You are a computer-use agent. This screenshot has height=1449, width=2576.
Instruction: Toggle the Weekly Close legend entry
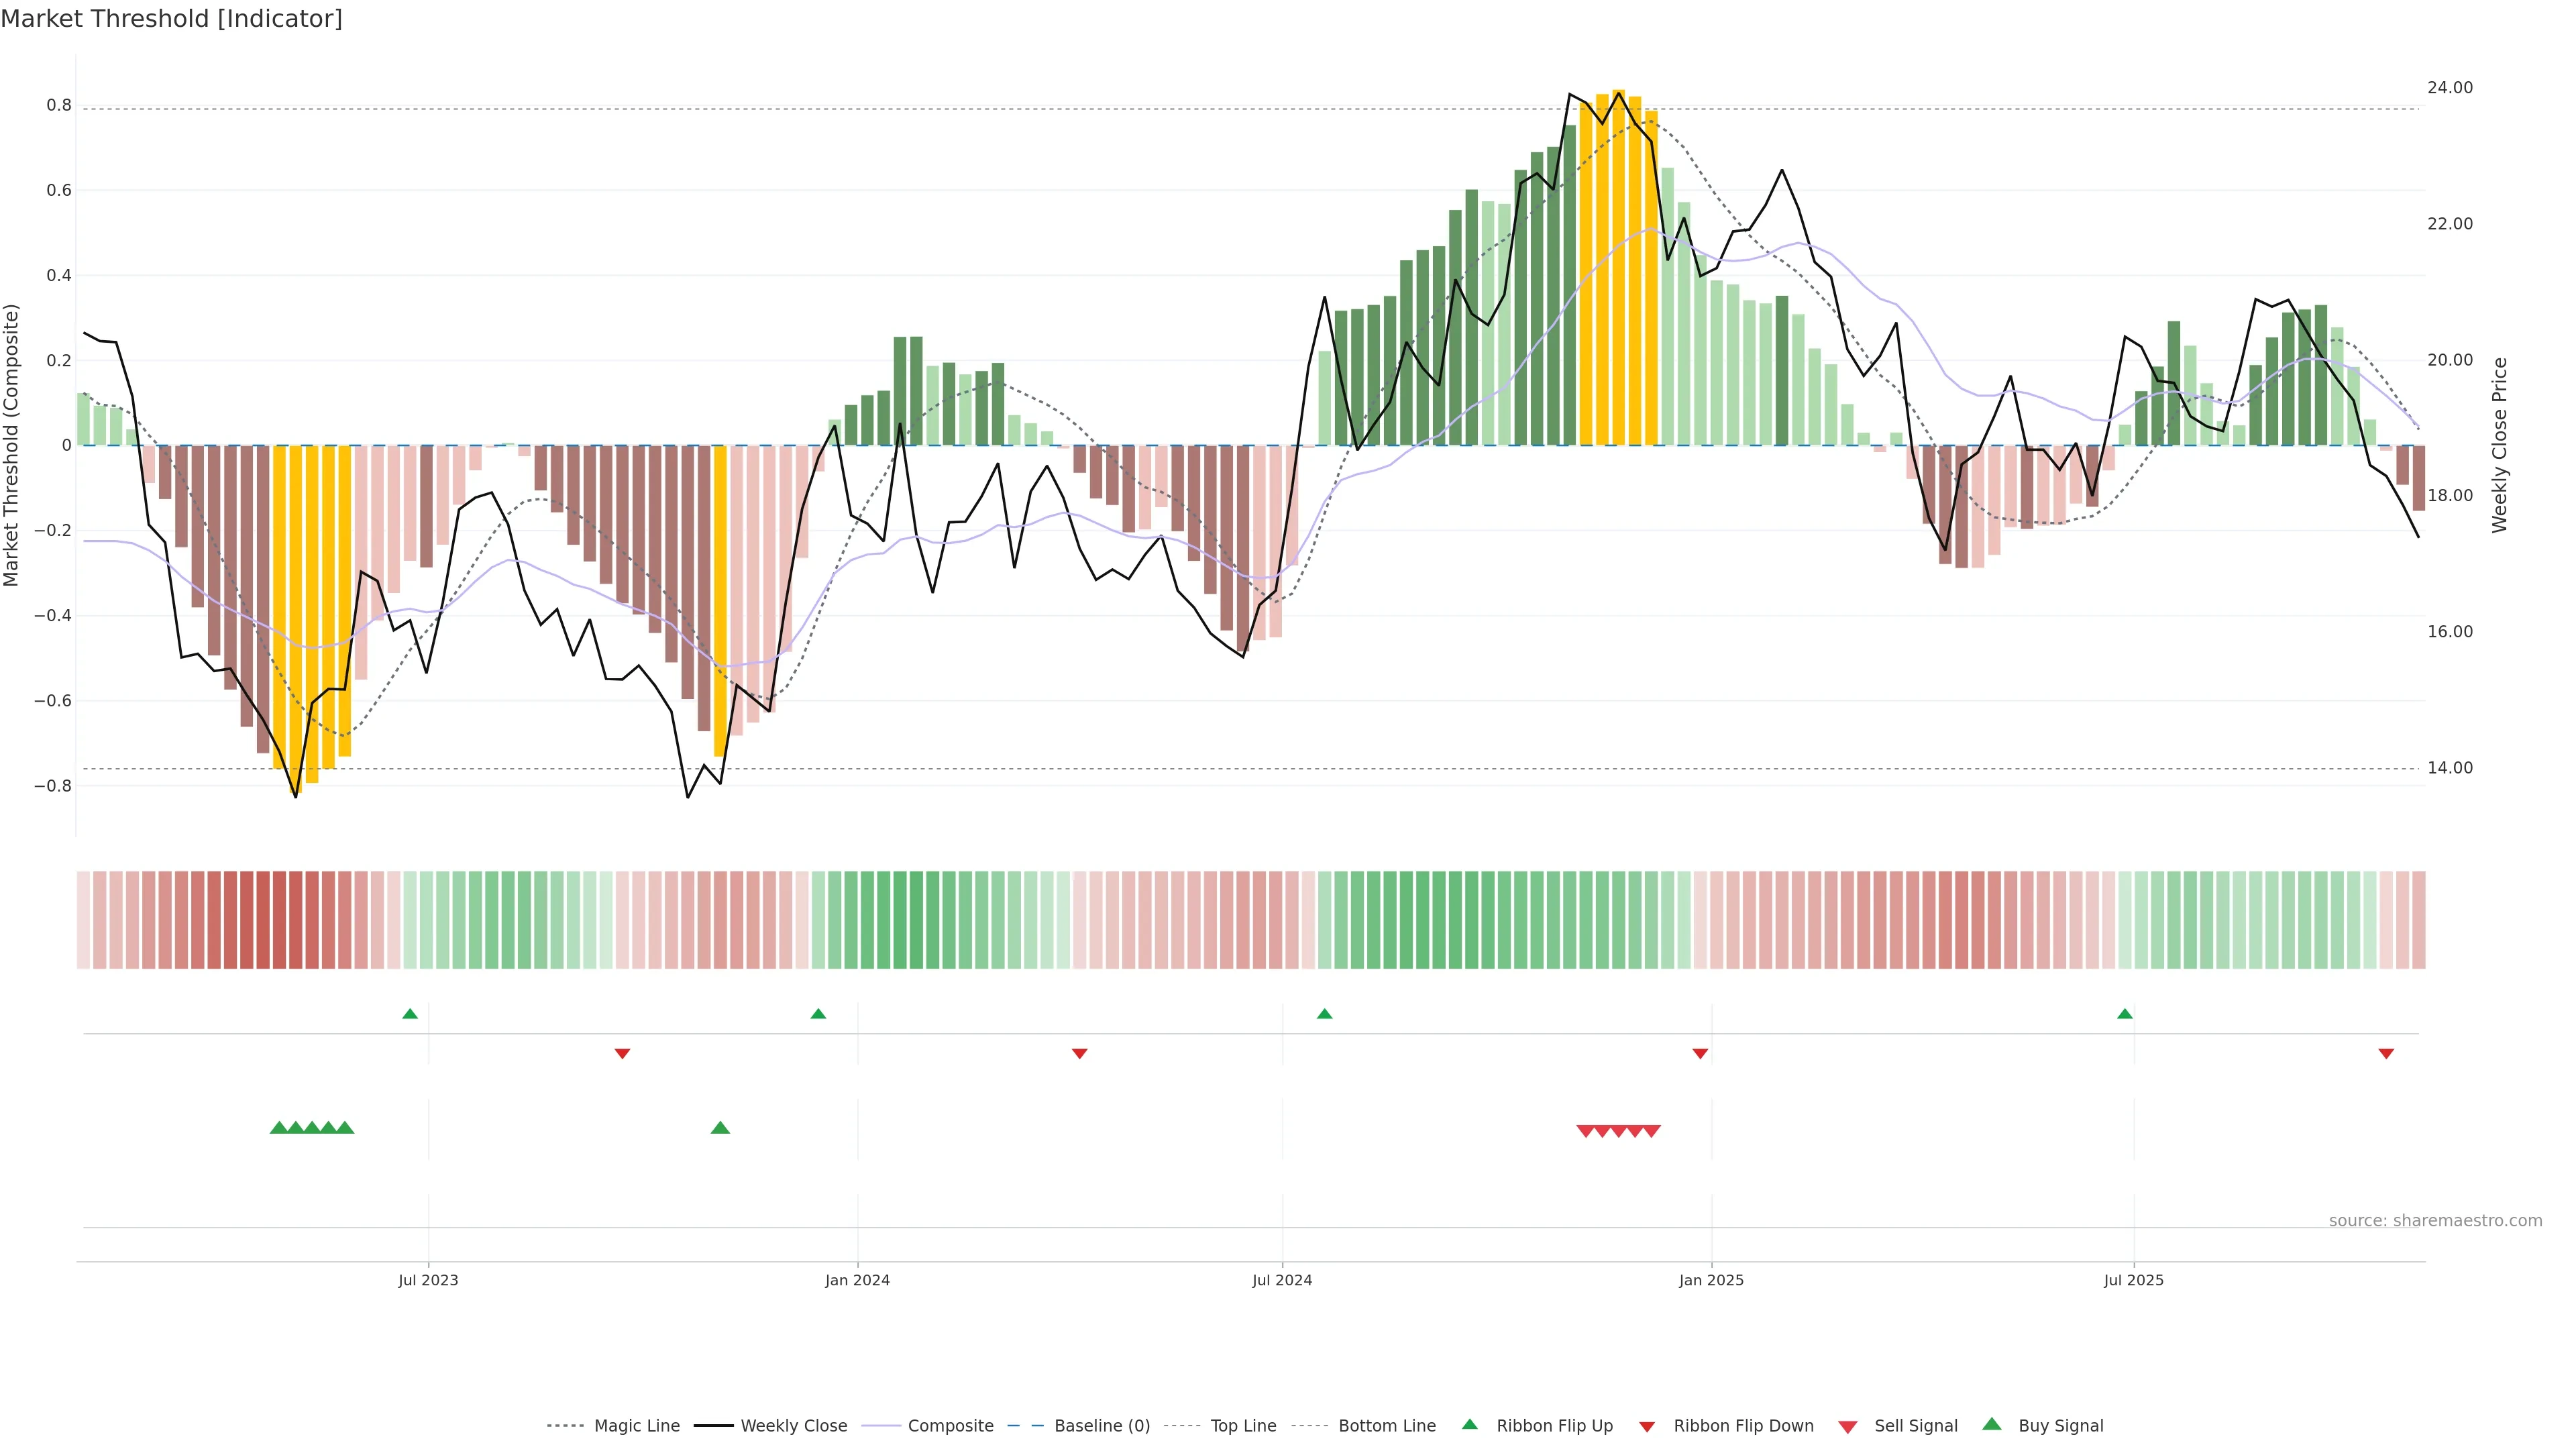(x=793, y=1426)
